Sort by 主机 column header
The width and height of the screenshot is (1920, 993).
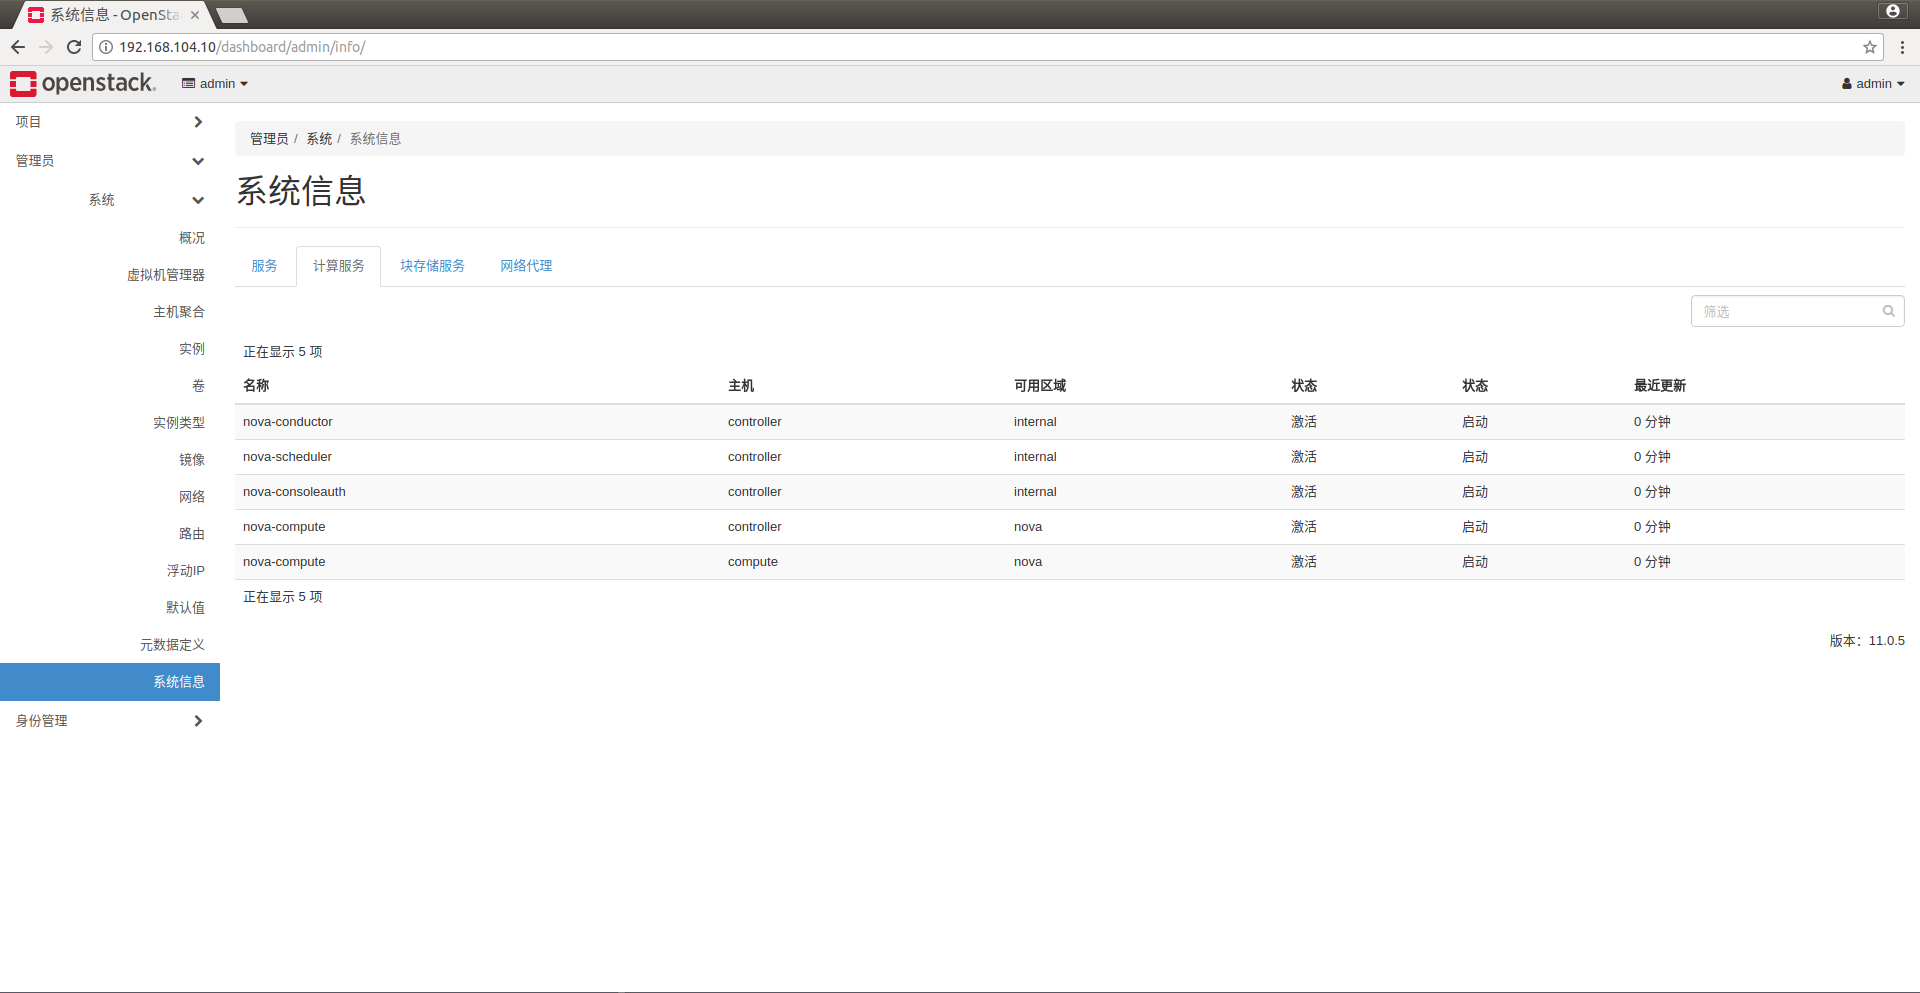[x=741, y=386]
